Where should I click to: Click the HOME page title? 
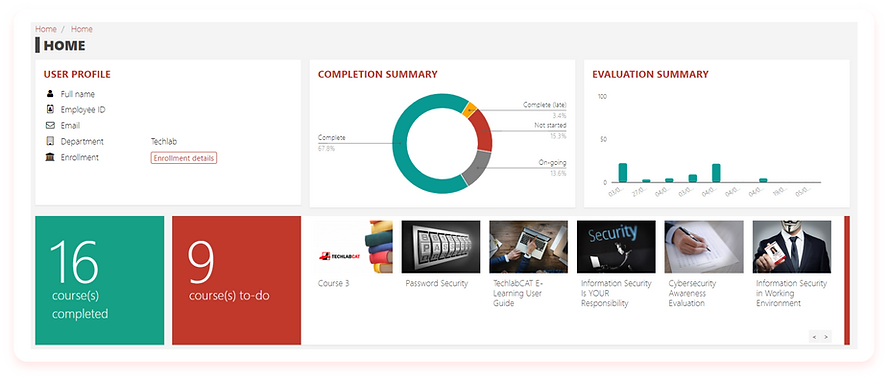[x=64, y=46]
